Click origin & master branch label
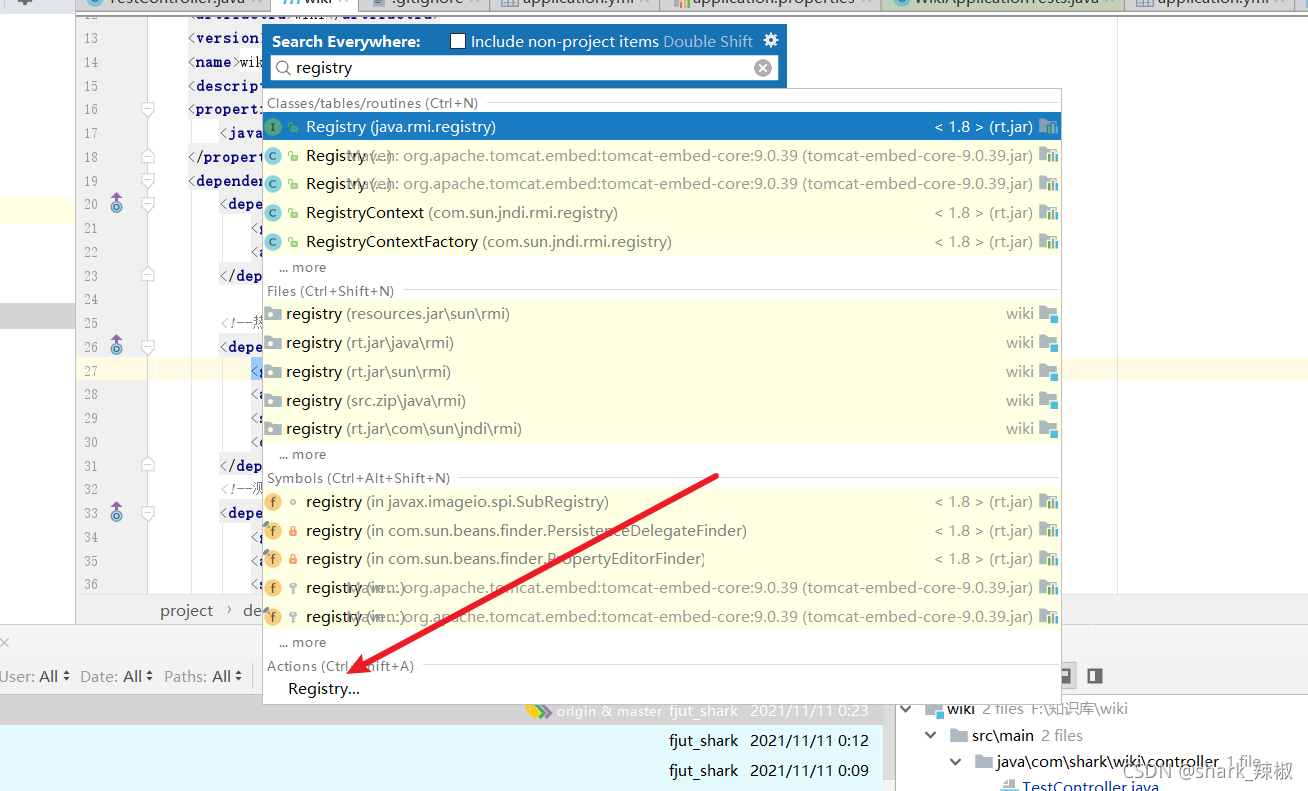 [609, 711]
